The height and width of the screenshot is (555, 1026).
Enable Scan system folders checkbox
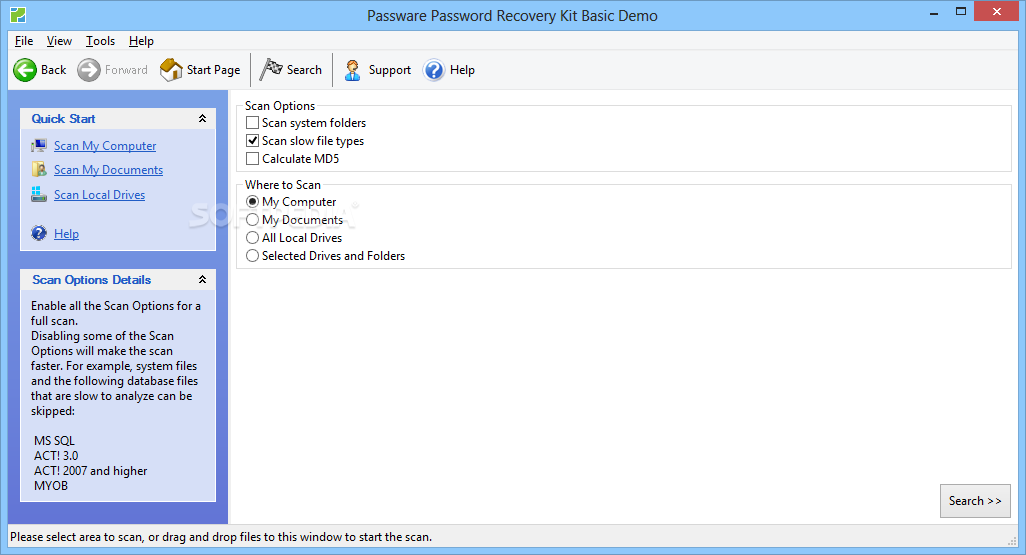(x=253, y=122)
